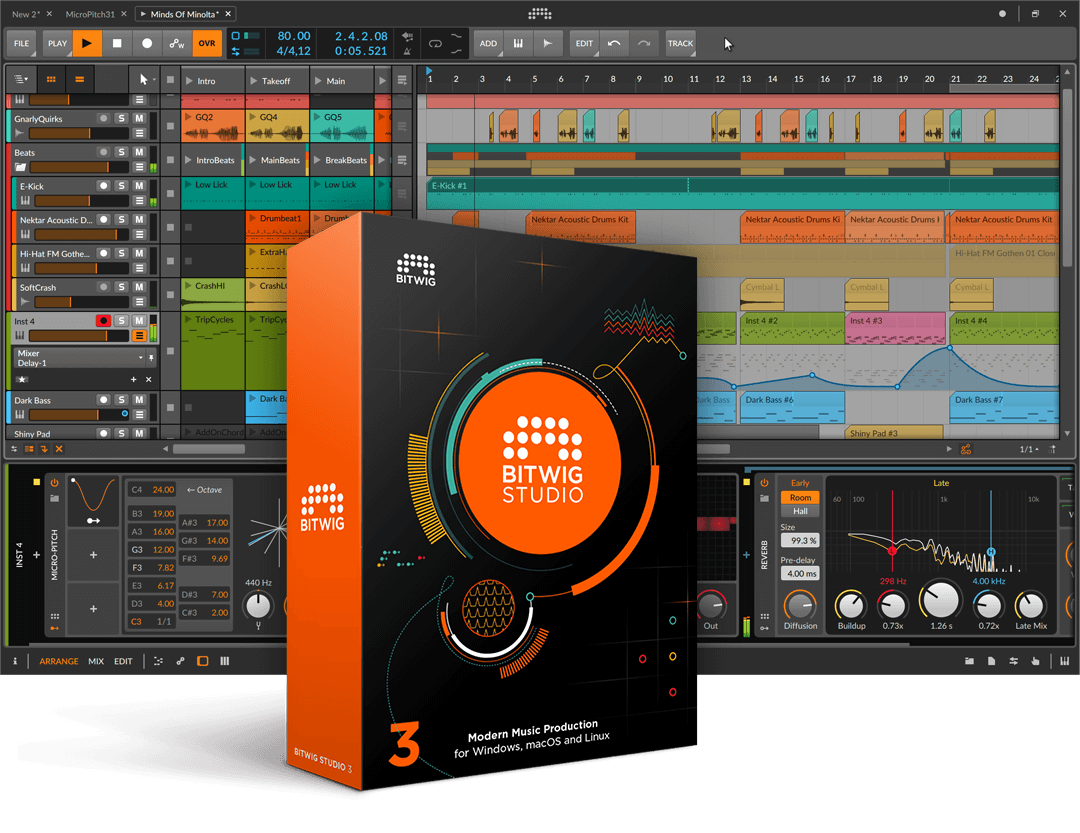Image resolution: width=1080 pixels, height=833 pixels.
Task: Switch to the MIX view
Action: tap(96, 661)
